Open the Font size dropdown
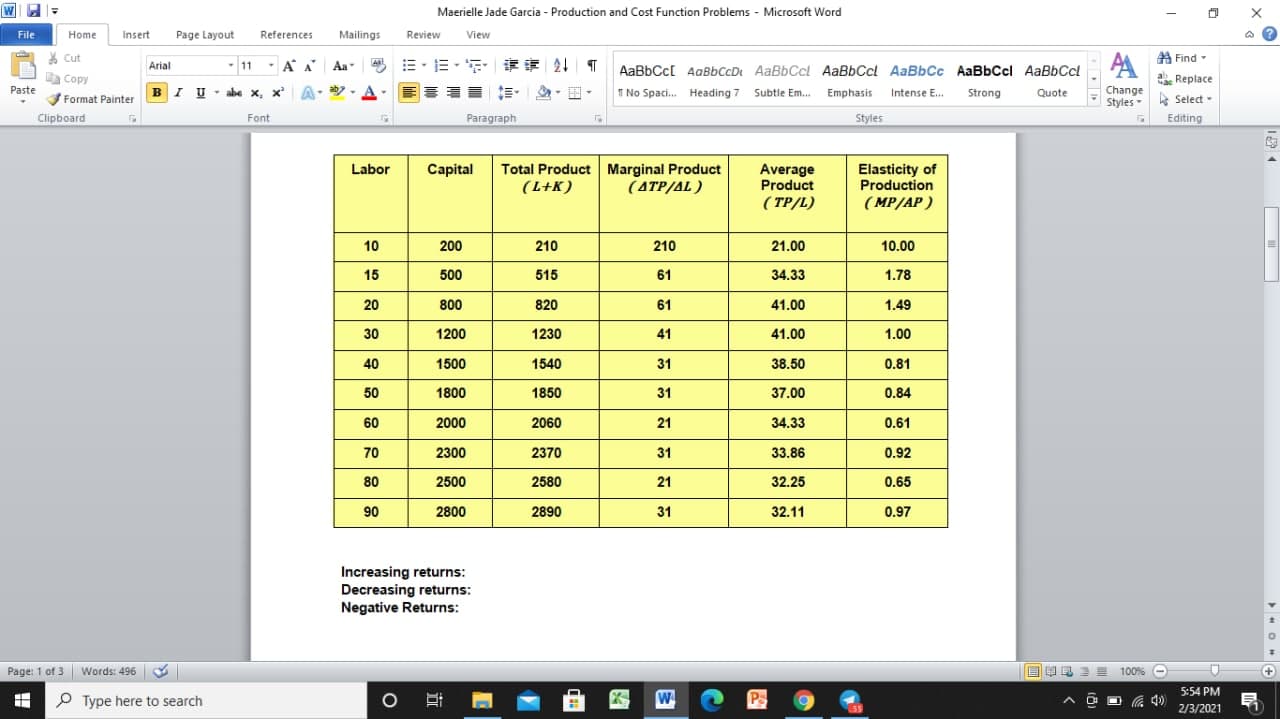Screen dimensions: 1280x719 pyautogui.click(x=270, y=64)
